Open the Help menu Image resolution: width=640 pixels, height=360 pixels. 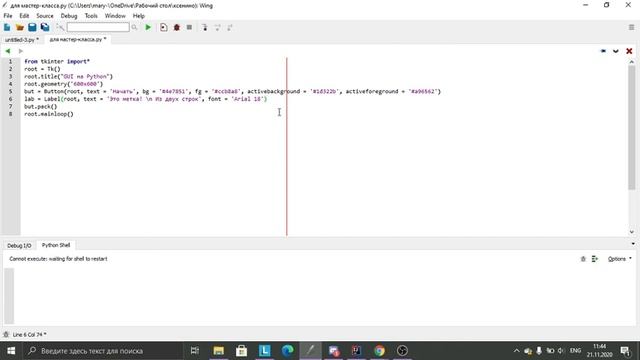(139, 16)
